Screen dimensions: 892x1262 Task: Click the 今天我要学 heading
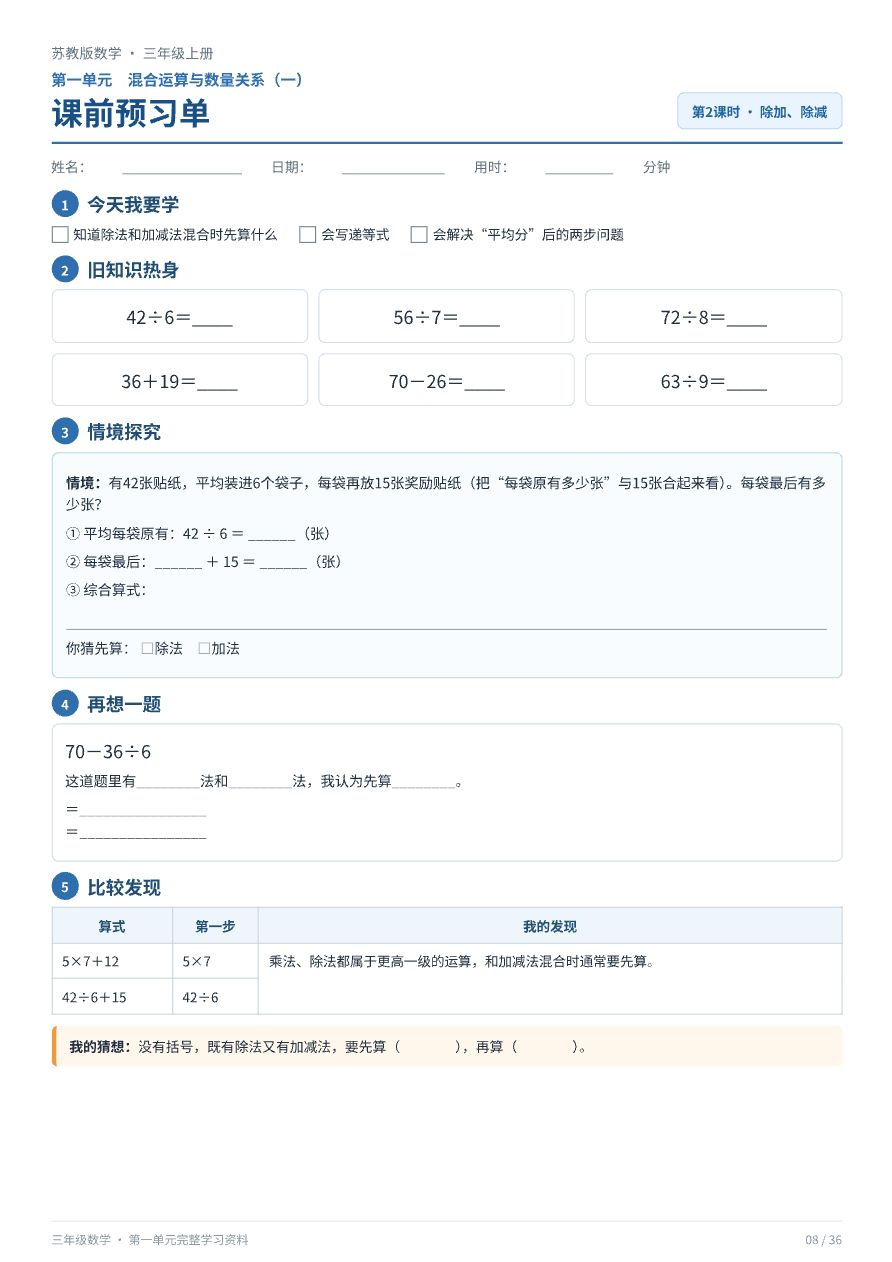tap(133, 205)
